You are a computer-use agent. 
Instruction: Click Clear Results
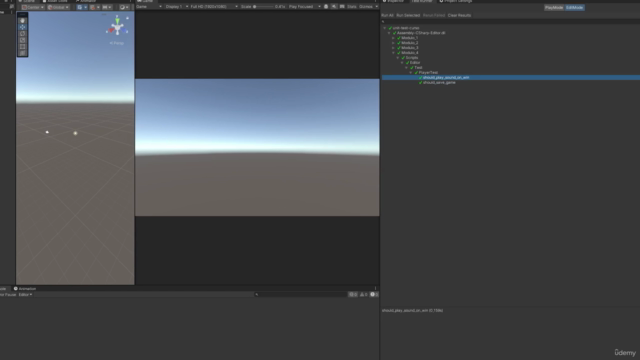459,16
